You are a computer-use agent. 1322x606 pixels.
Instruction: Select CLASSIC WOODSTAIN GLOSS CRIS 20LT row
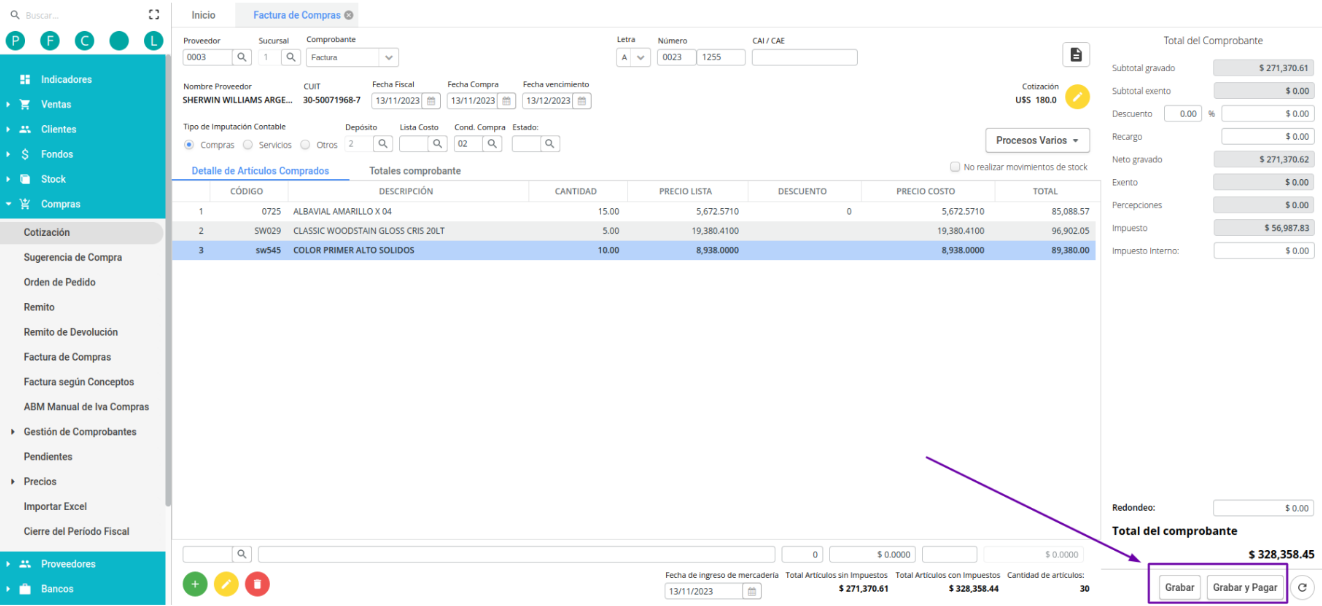[634, 231]
